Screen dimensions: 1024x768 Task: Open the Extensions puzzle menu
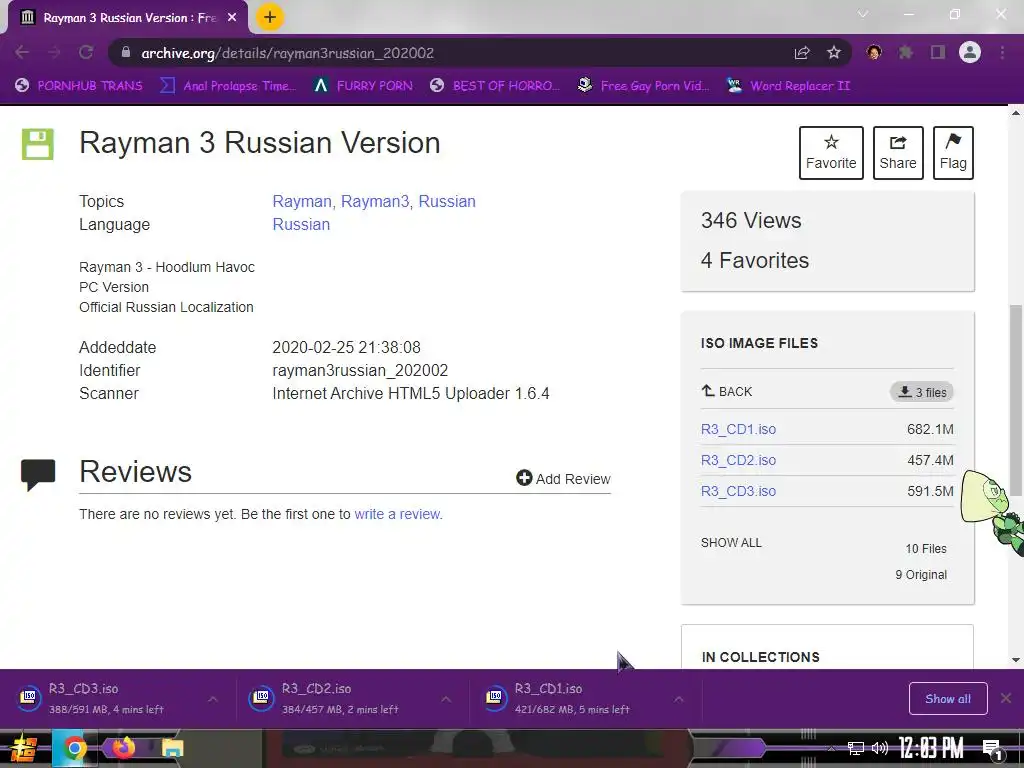pyautogui.click(x=906, y=52)
